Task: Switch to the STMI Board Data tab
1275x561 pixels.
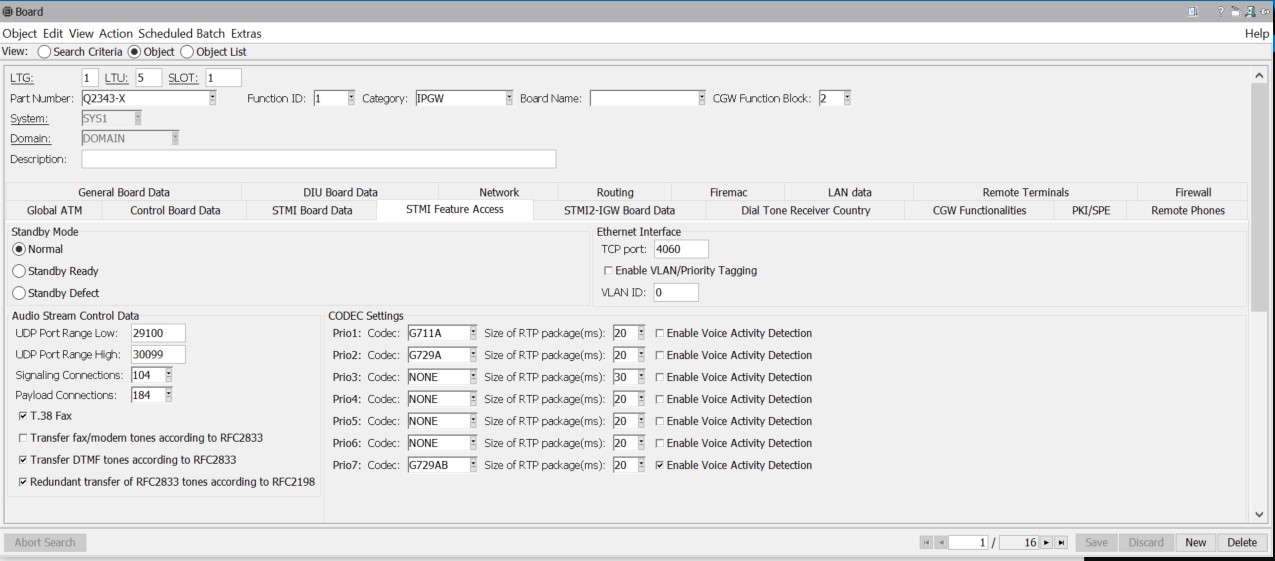Action: 312,211
